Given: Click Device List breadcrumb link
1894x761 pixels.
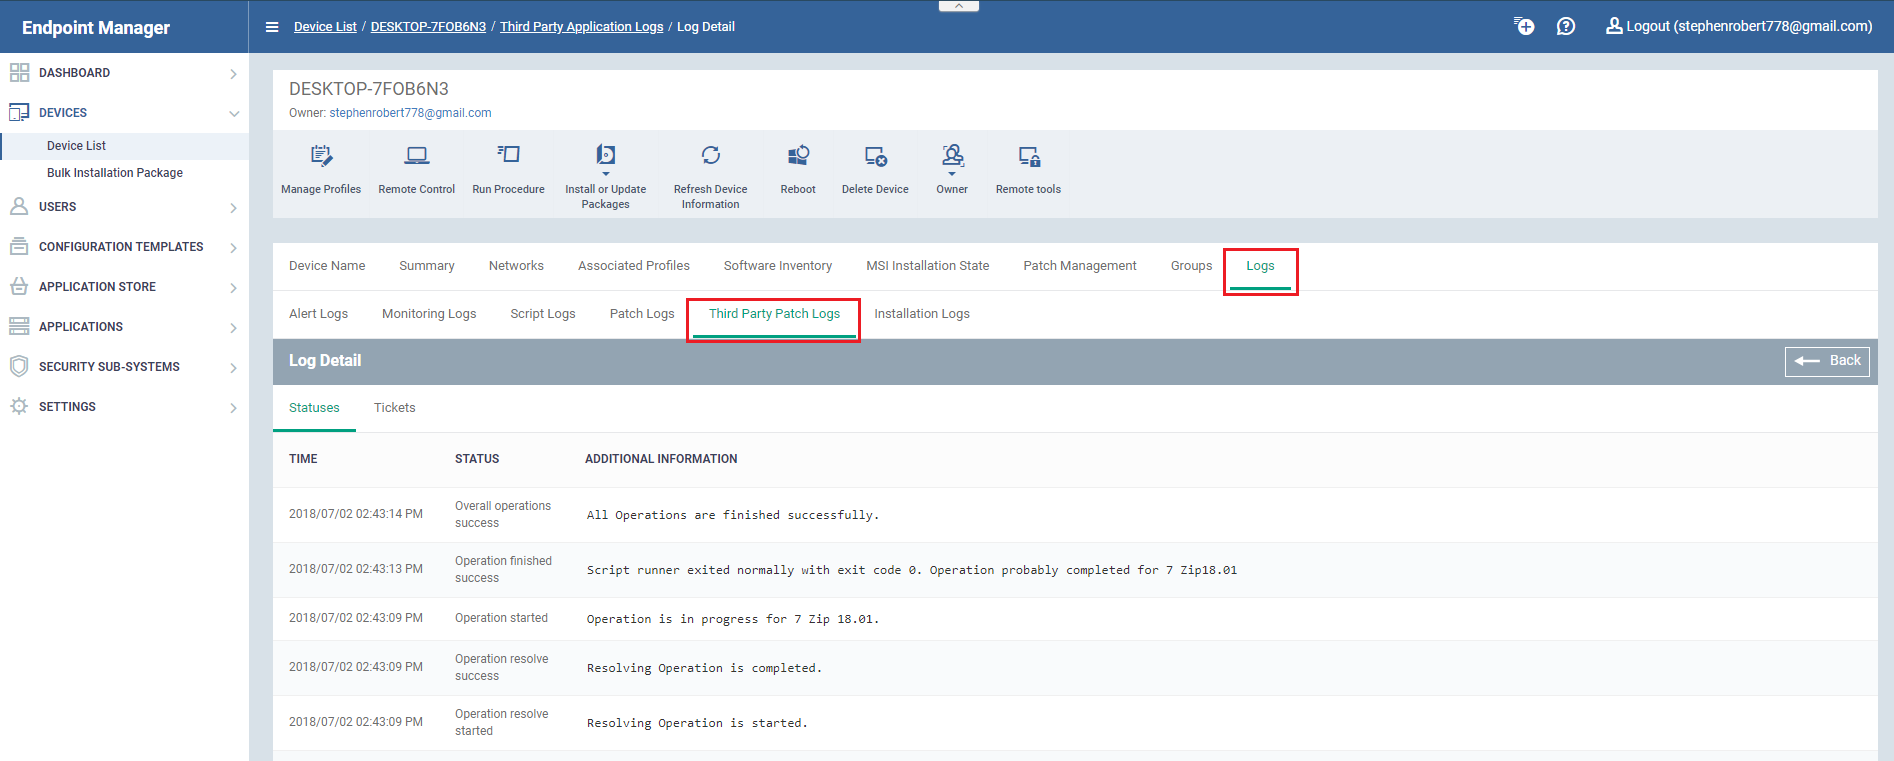Looking at the screenshot, I should [325, 27].
